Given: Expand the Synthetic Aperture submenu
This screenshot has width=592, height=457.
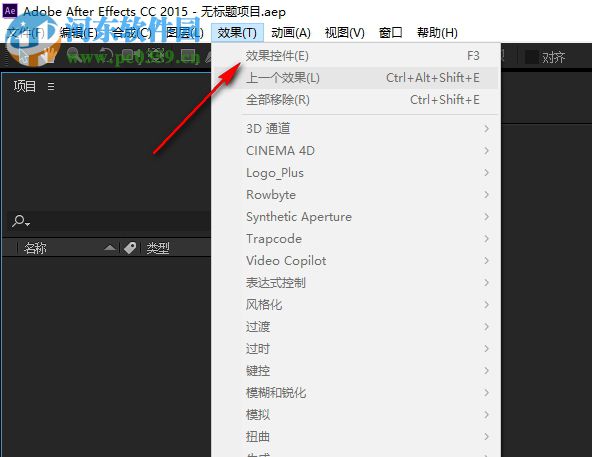Looking at the screenshot, I should tap(356, 216).
